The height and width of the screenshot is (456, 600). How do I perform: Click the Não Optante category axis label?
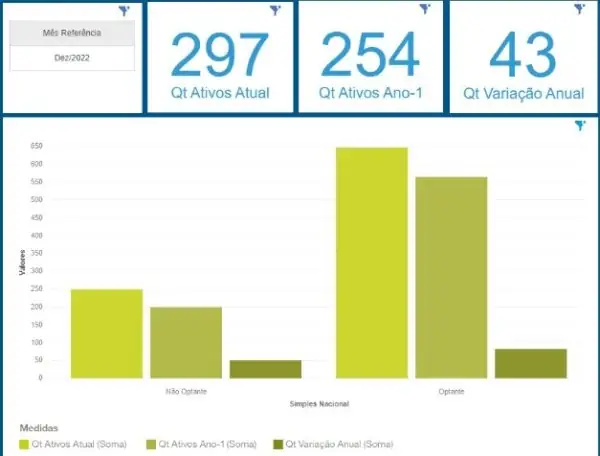(186, 391)
